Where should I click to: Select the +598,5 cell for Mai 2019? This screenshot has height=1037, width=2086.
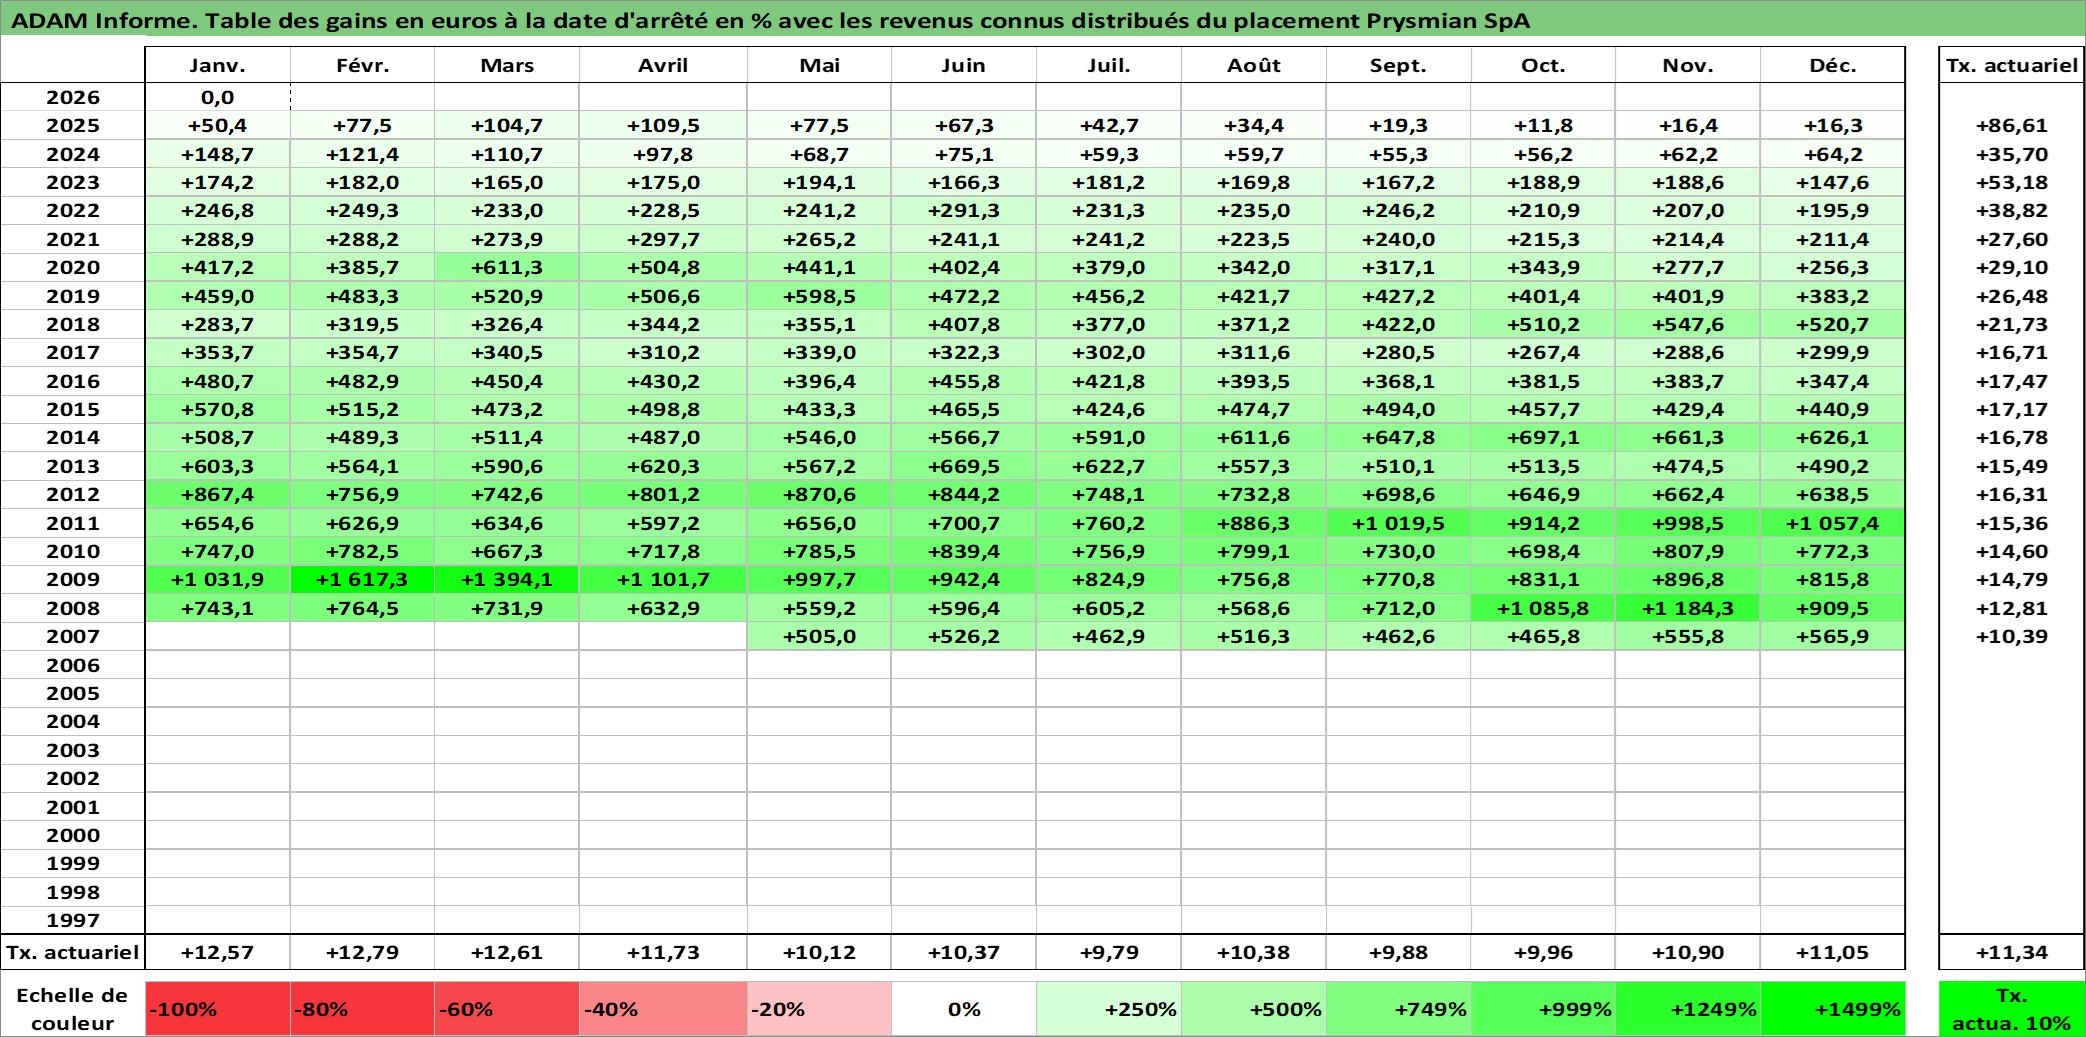pos(819,296)
